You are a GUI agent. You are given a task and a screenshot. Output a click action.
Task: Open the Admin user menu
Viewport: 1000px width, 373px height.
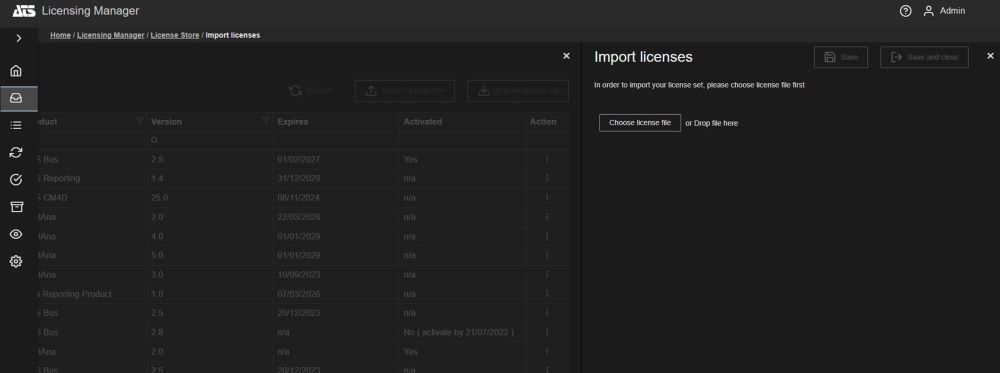coord(945,11)
